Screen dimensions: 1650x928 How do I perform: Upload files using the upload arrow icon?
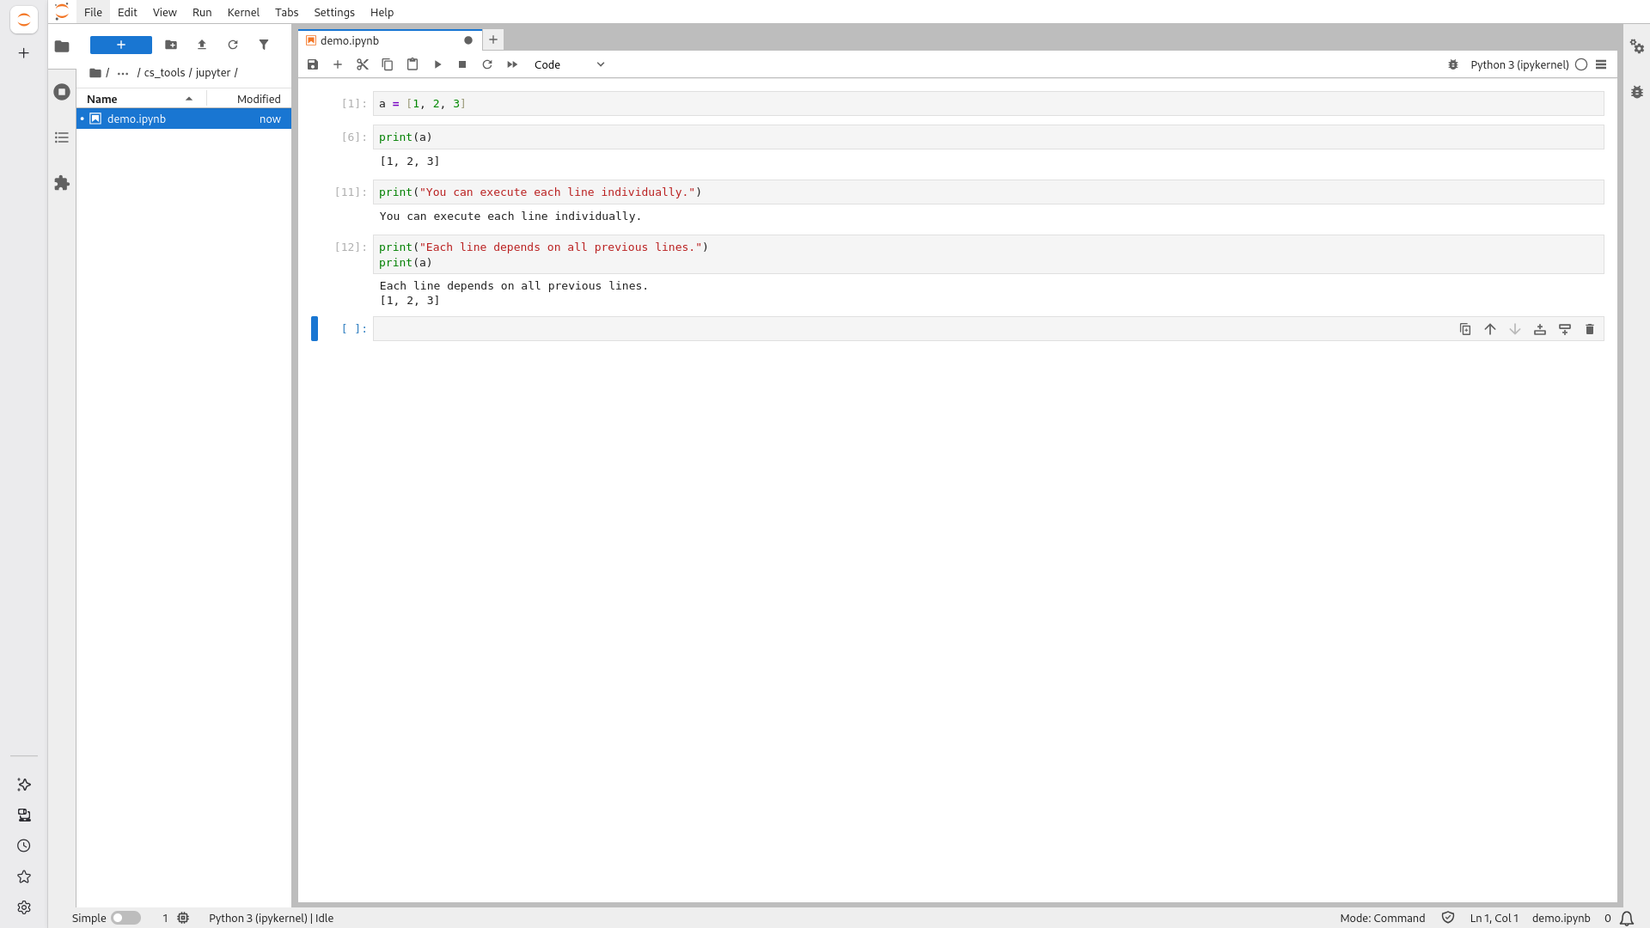[201, 44]
